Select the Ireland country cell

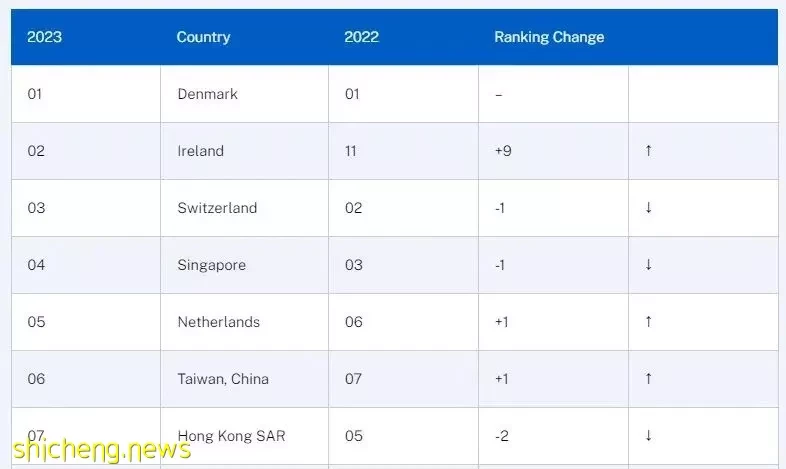(x=244, y=151)
